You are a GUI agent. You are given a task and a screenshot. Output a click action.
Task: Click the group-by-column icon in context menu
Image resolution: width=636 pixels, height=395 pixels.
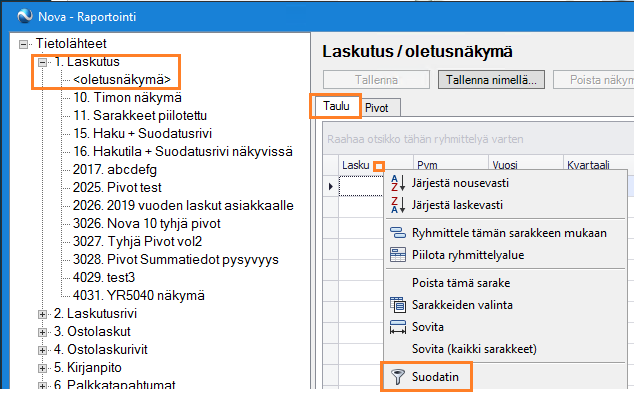(x=398, y=233)
